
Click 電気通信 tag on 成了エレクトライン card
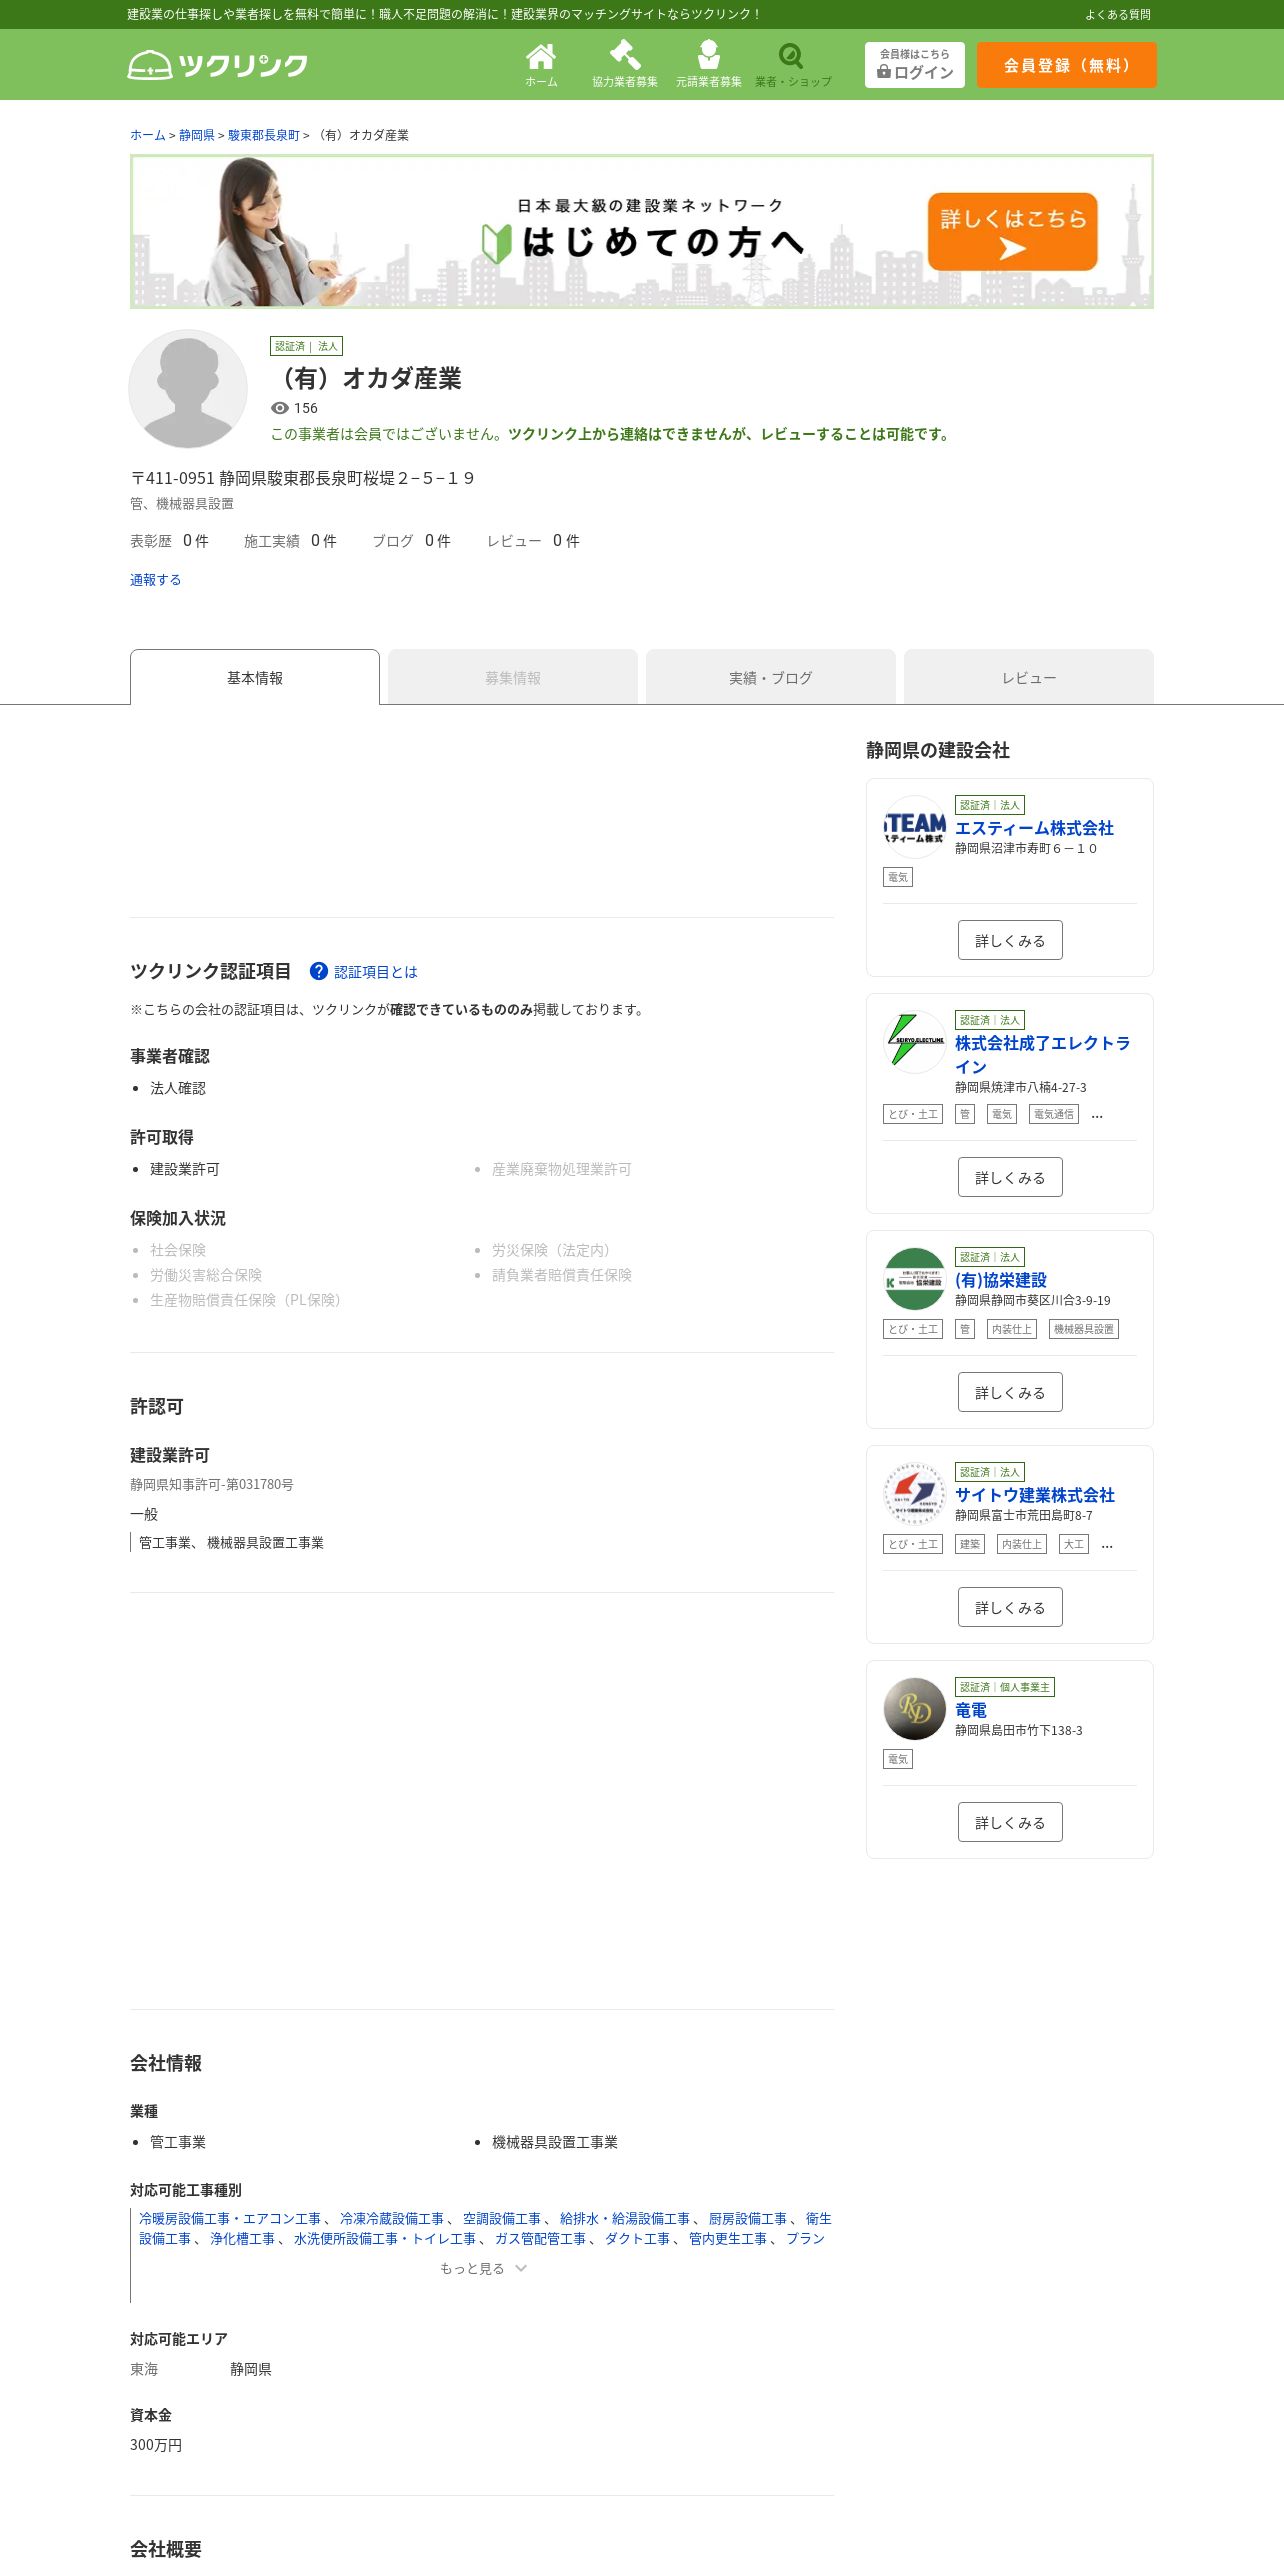click(x=1054, y=1114)
